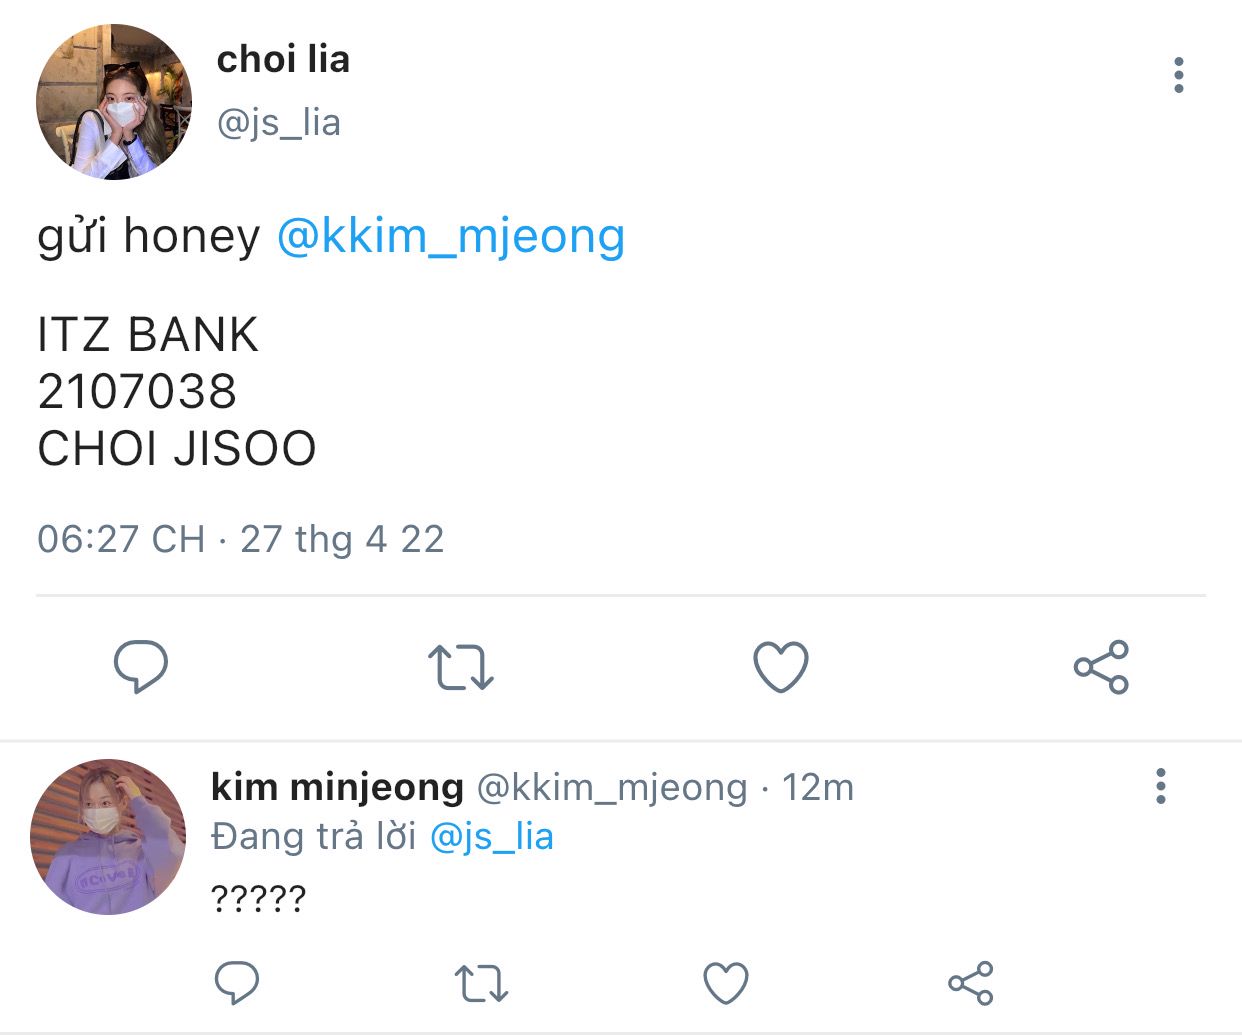
Task: Open more options on kim minjeong's reply
Action: point(1160,786)
